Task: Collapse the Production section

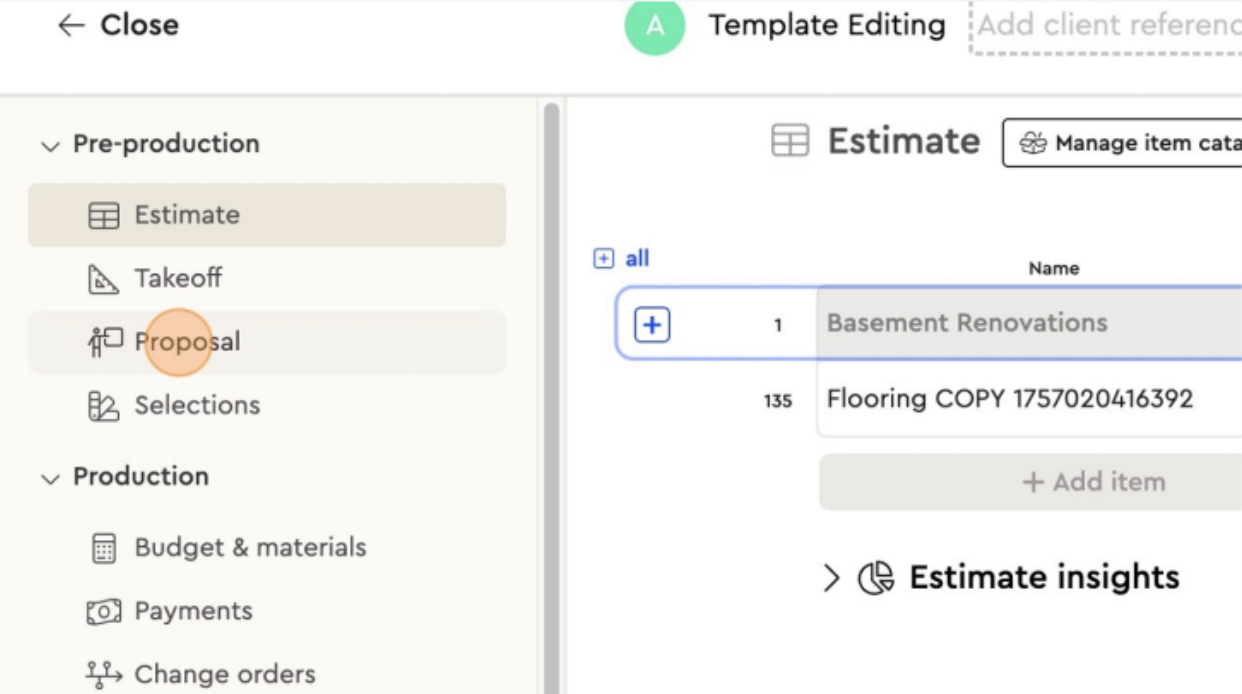Action: tap(50, 479)
